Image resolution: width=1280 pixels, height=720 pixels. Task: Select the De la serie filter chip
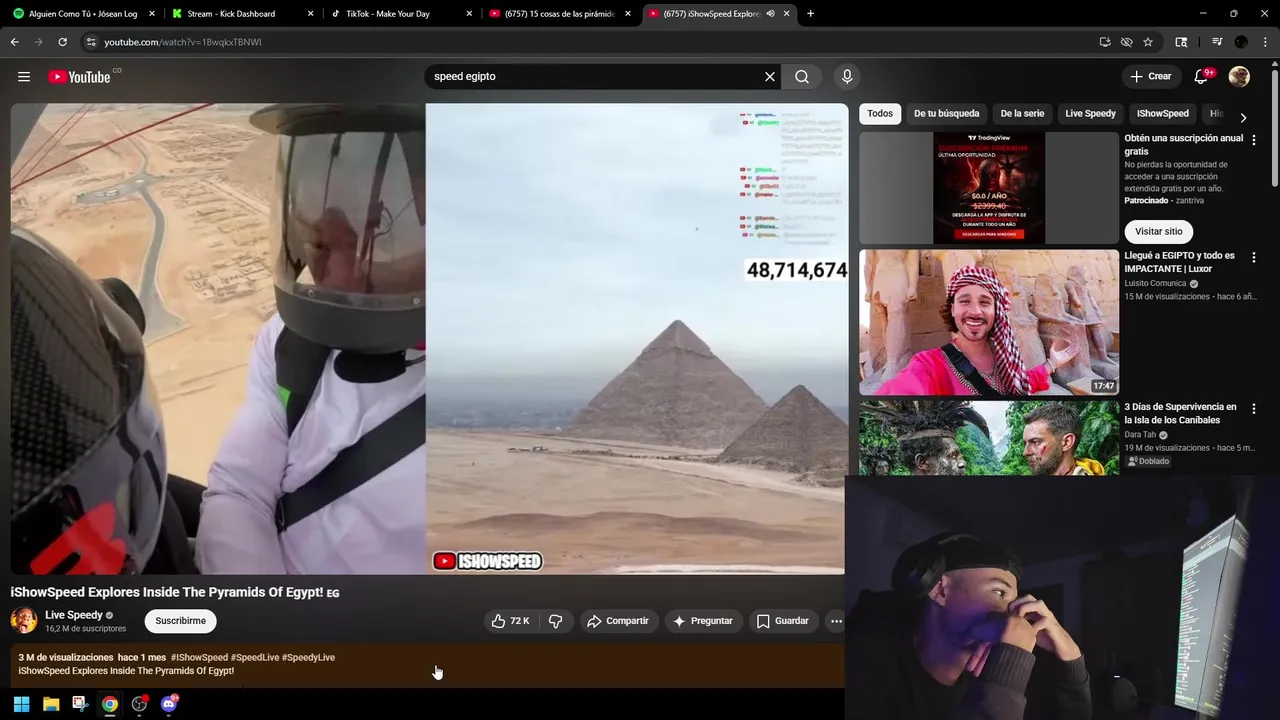1022,114
